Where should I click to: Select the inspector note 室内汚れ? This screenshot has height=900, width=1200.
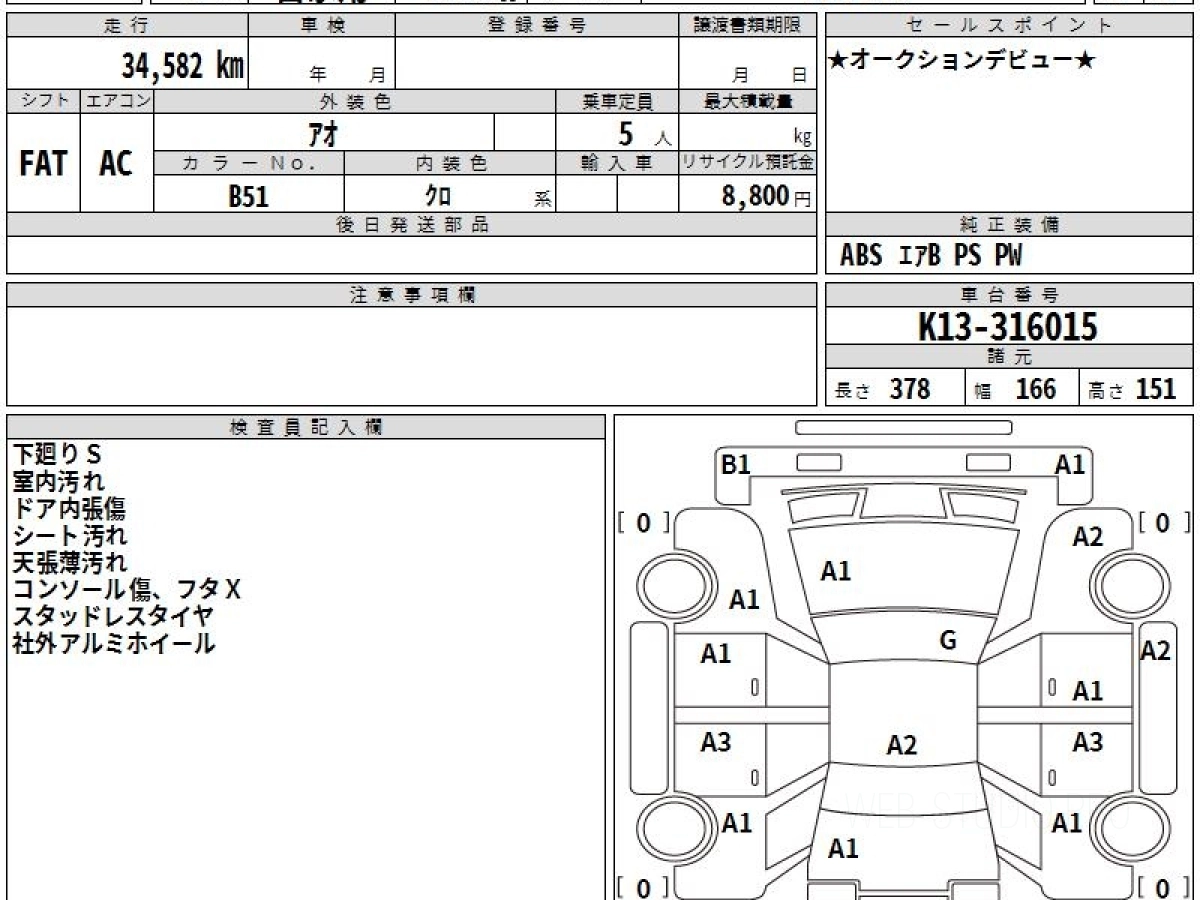tap(59, 481)
